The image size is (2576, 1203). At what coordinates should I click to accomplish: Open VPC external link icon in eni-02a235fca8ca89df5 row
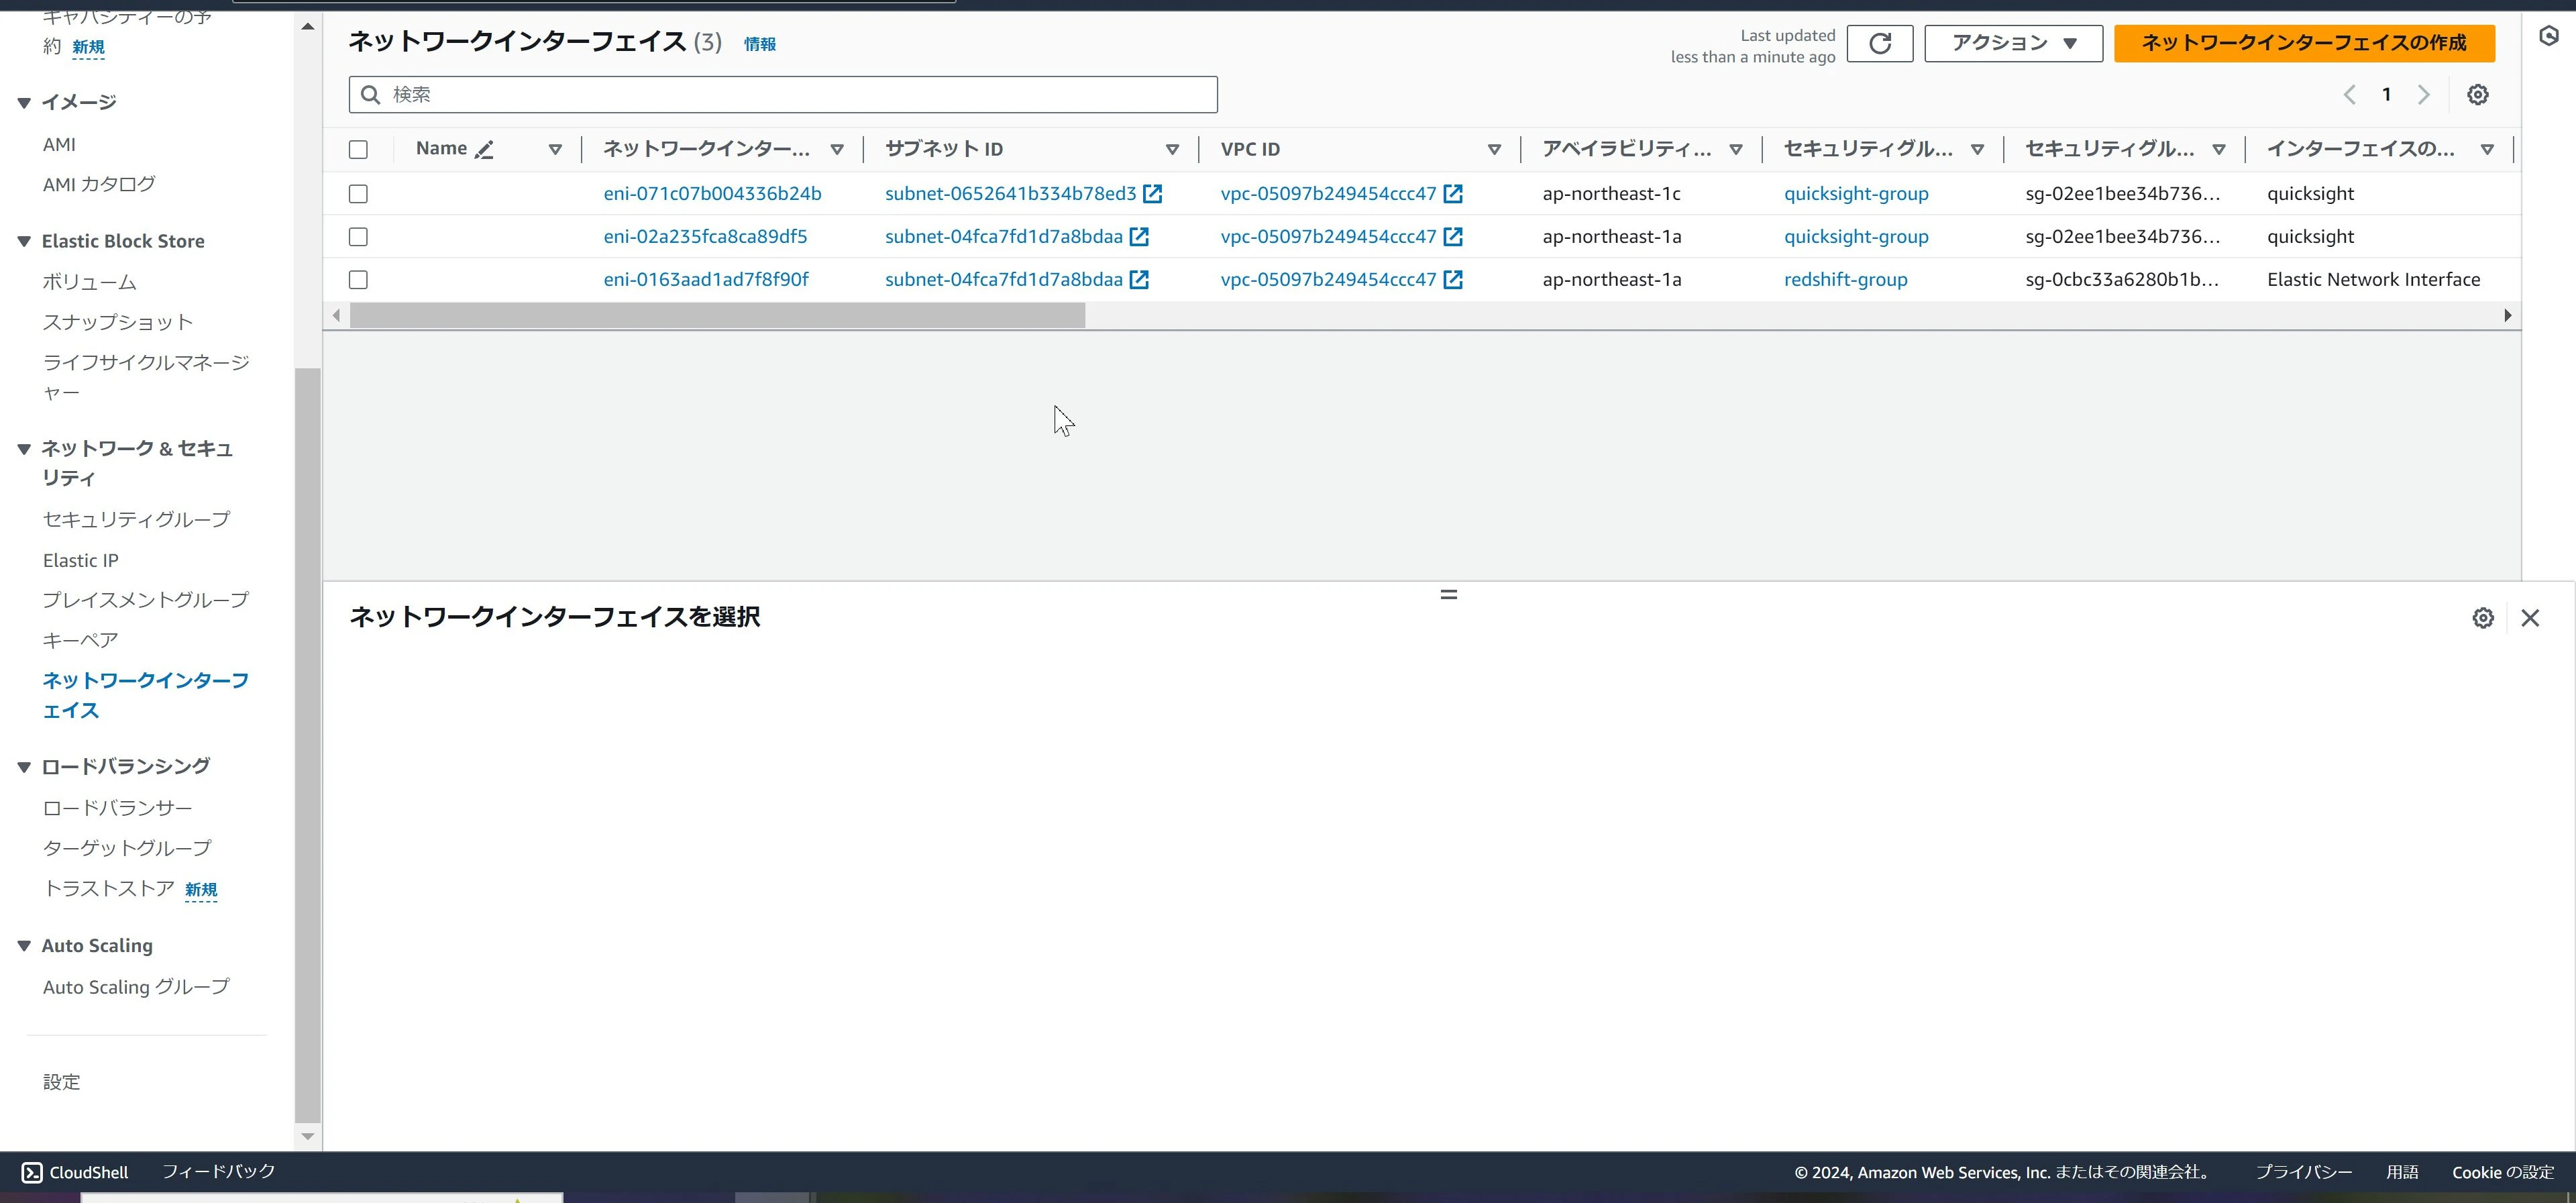pyautogui.click(x=1453, y=237)
